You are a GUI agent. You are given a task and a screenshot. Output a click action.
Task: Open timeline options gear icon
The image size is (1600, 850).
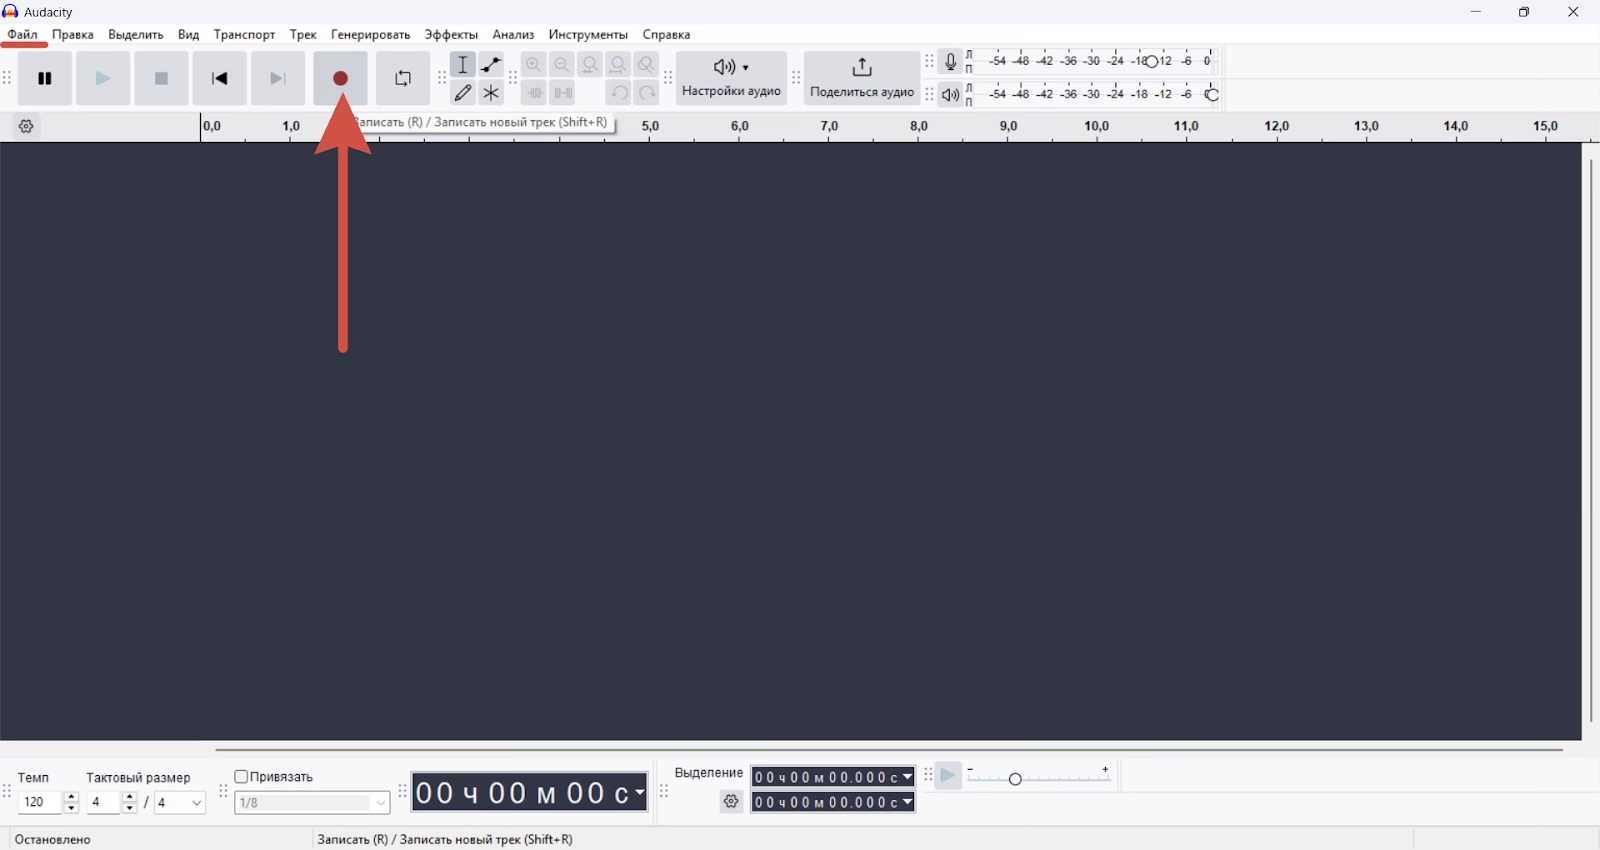[27, 127]
